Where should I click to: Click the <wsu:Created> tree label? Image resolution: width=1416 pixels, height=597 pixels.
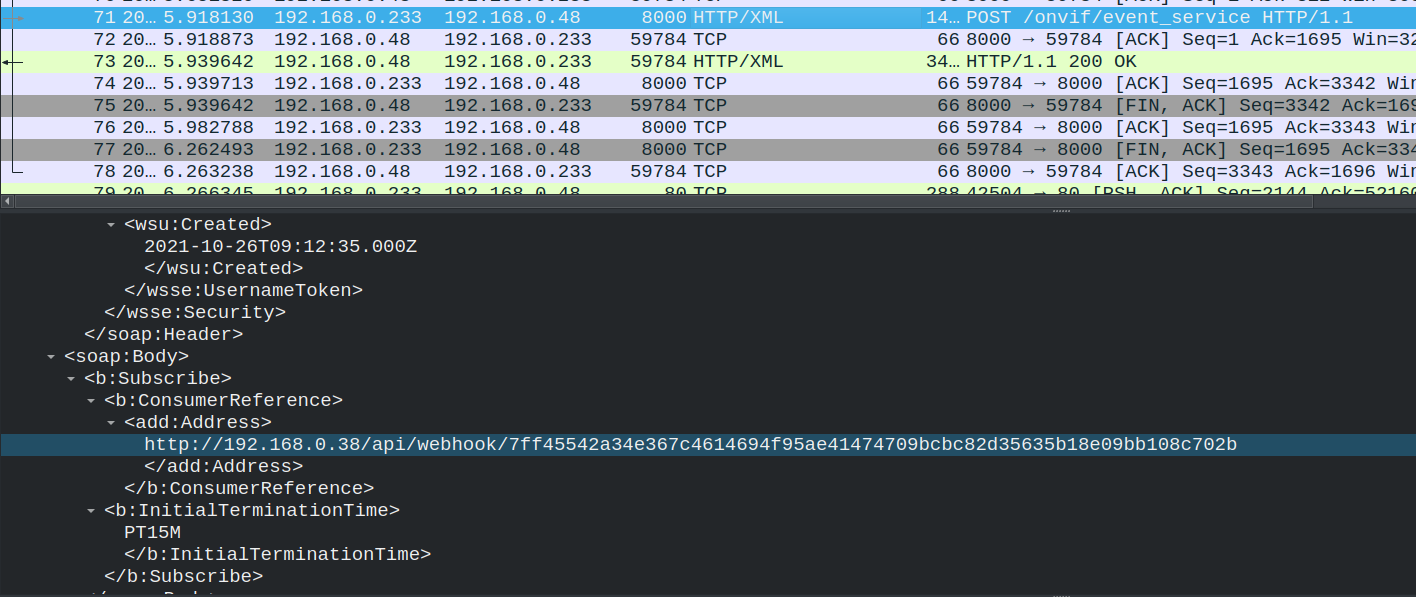(198, 225)
